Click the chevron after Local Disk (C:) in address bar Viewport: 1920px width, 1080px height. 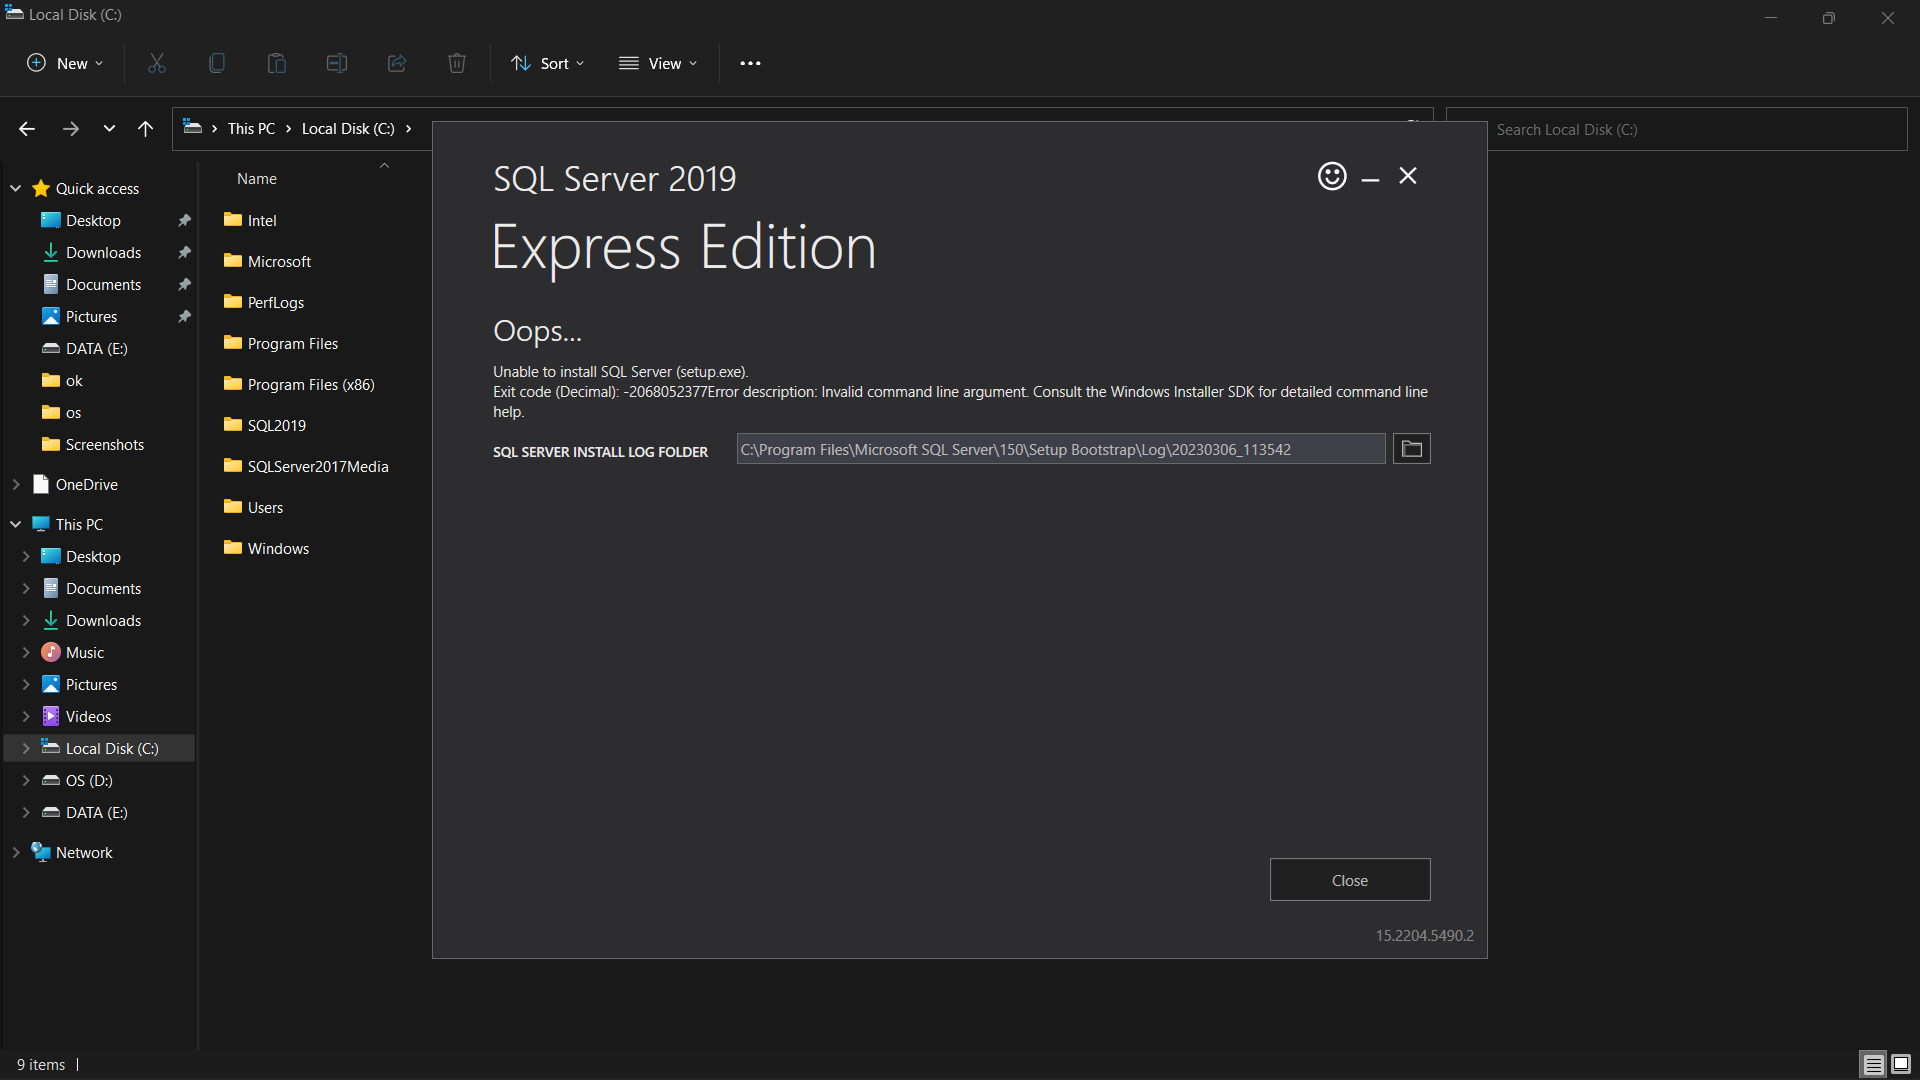[408, 129]
